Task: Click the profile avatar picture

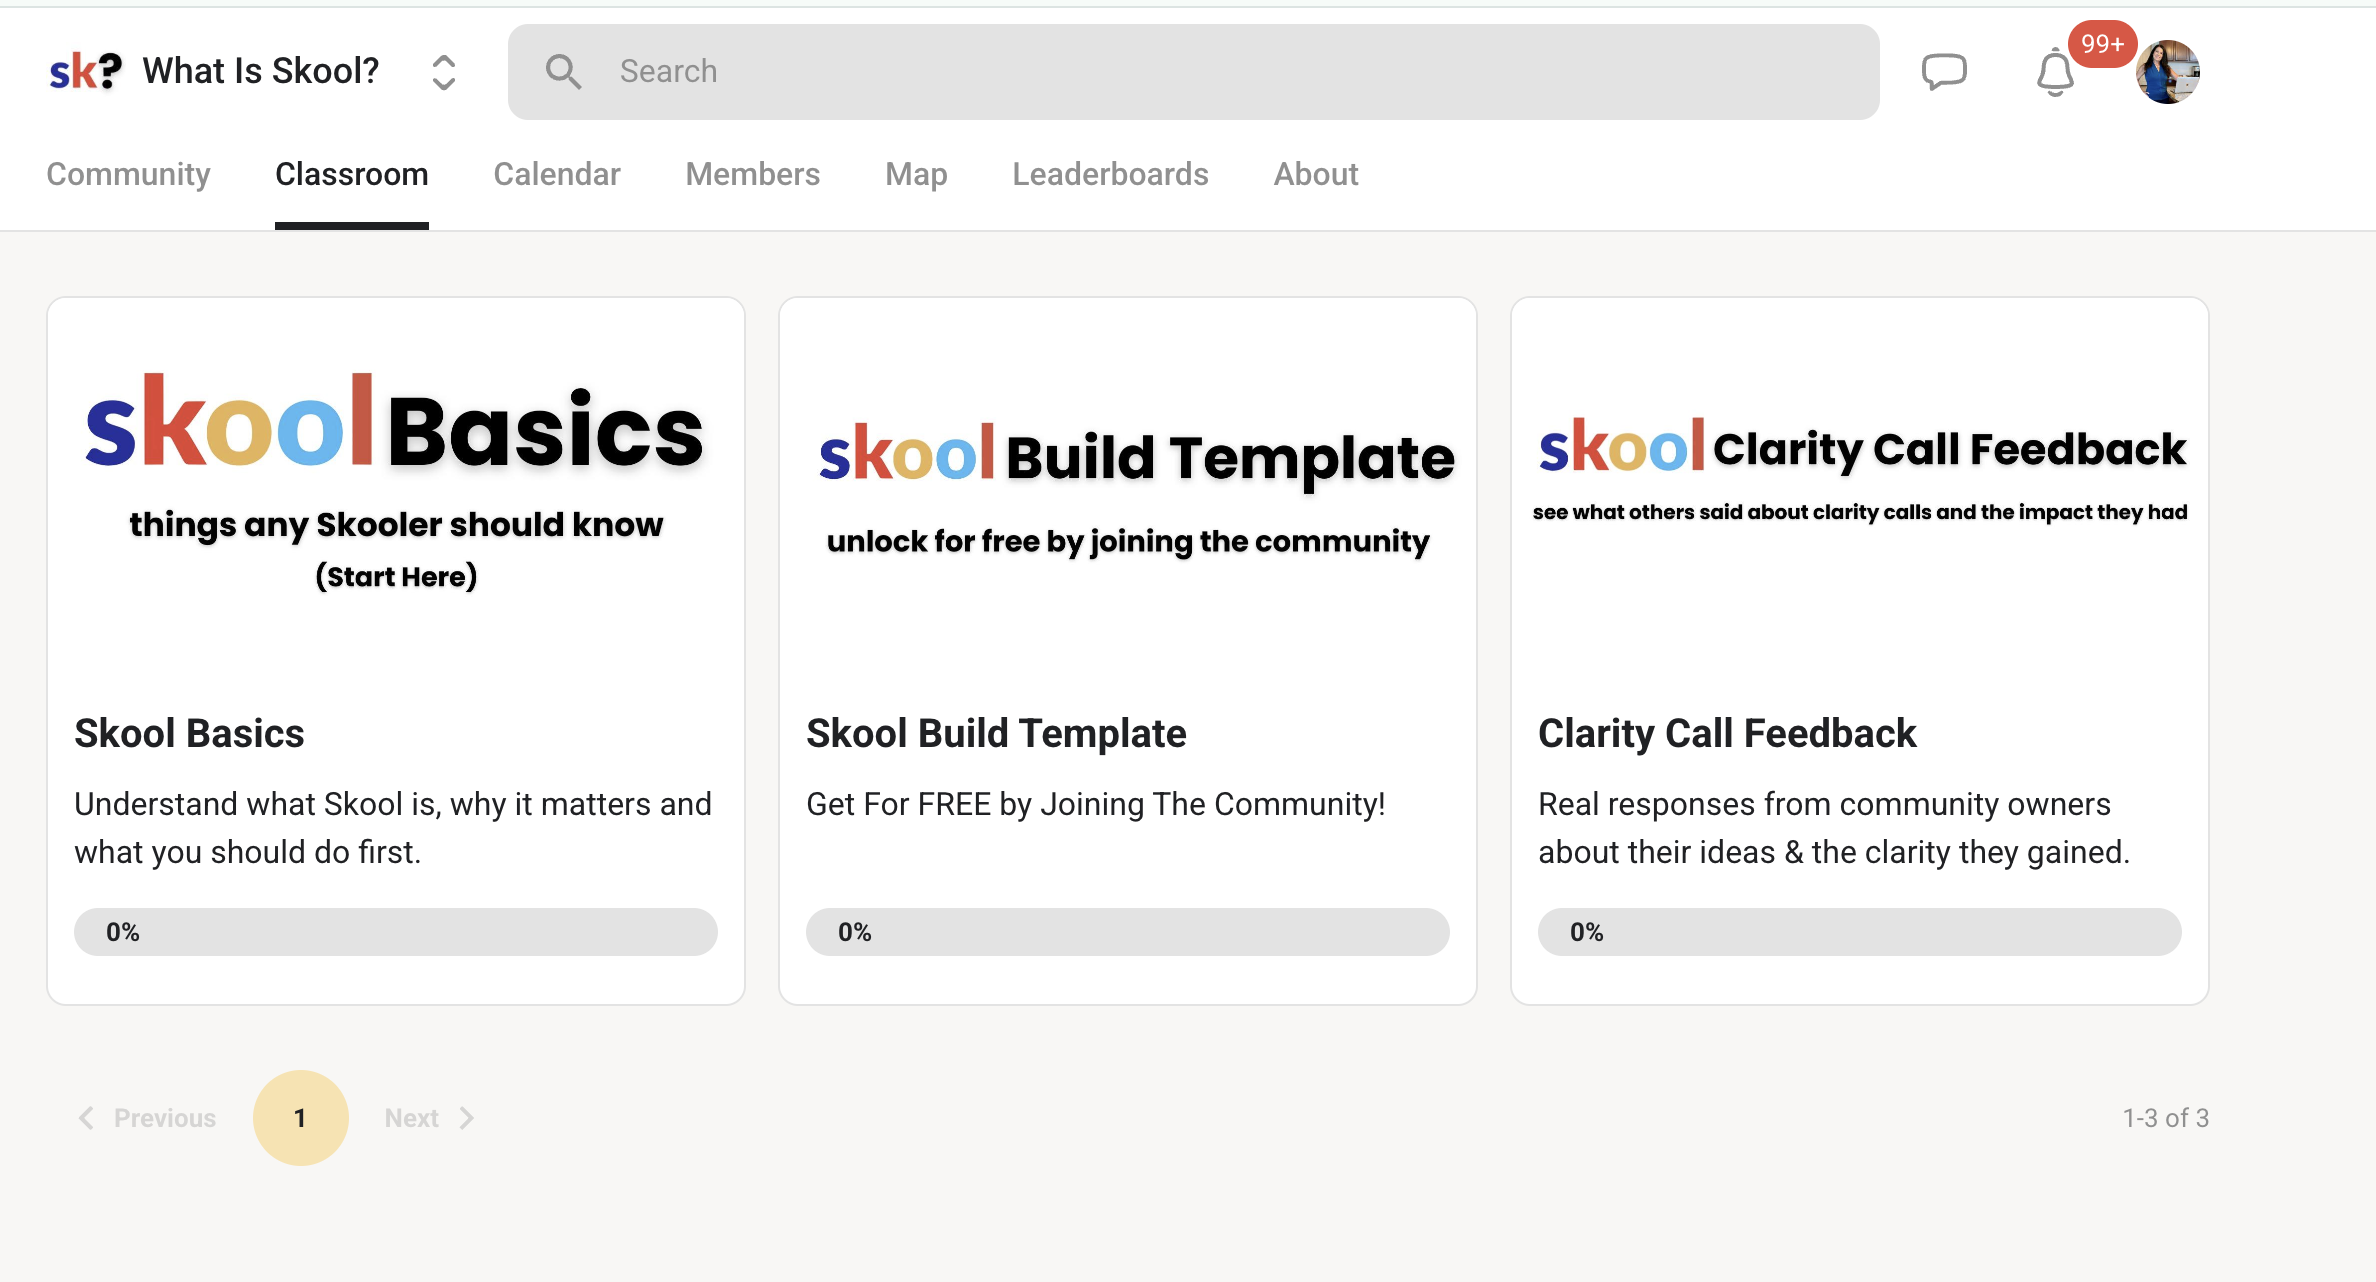Action: click(x=2167, y=72)
